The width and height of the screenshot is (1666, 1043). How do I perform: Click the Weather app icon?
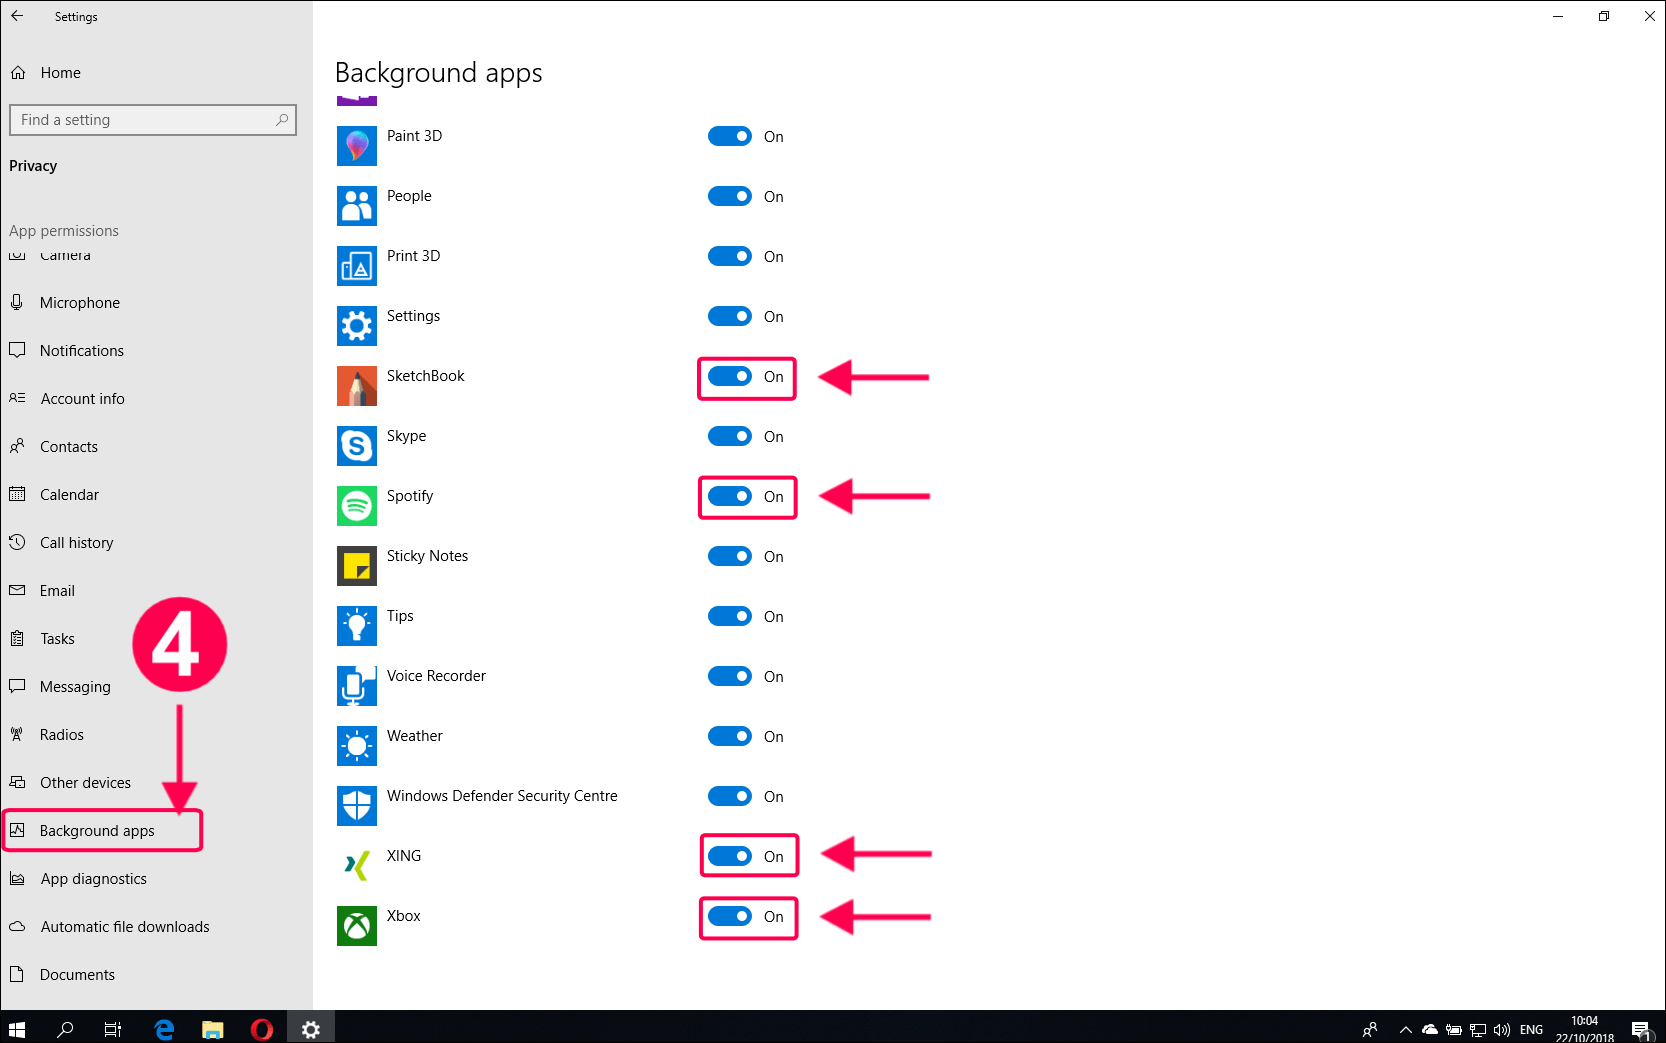357,746
